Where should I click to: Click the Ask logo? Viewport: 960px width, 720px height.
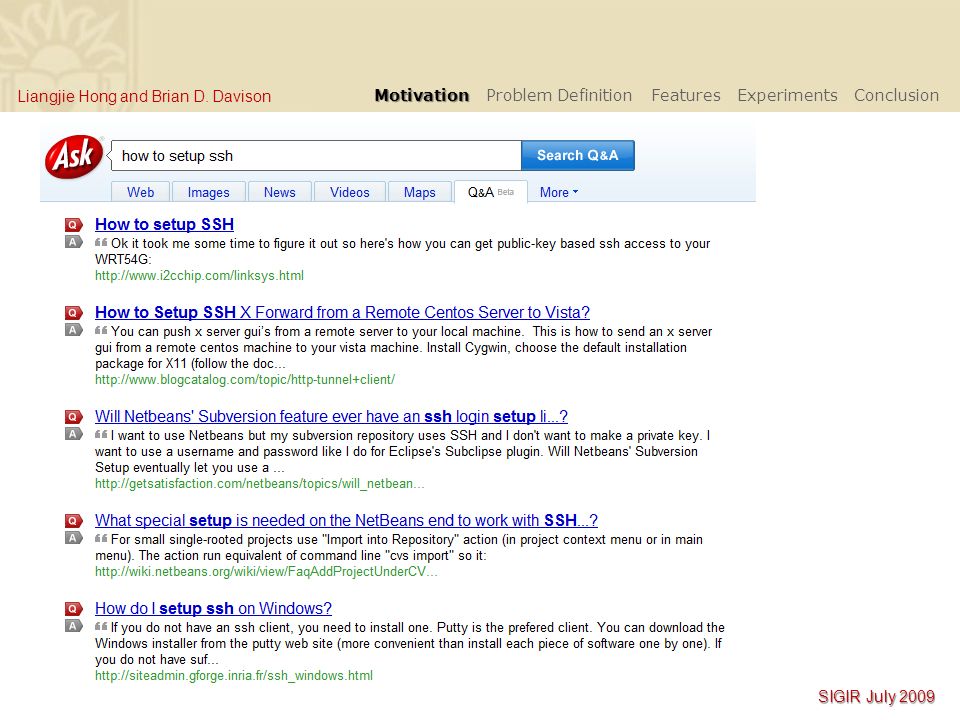coord(73,157)
